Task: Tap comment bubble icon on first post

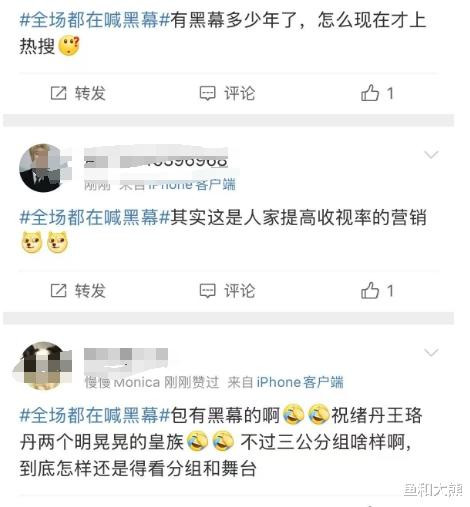Action: [207, 93]
